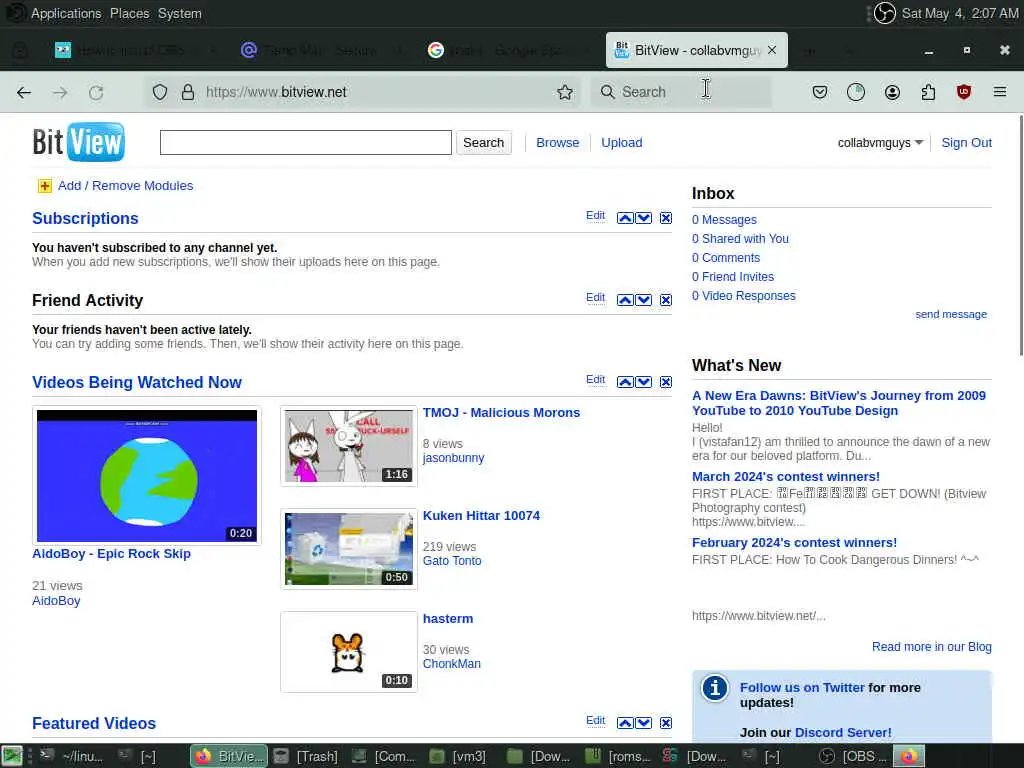
Task: Open Read more in our Blog
Action: [x=931, y=647]
